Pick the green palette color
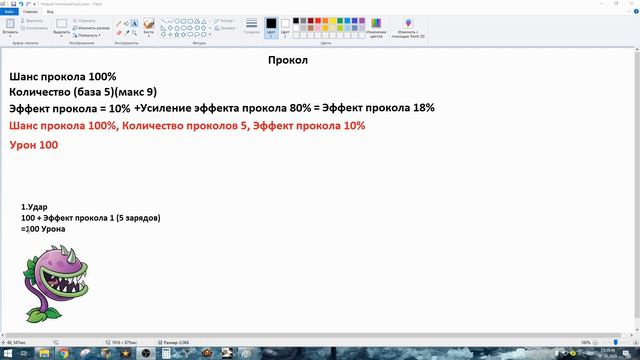Screen dimensions: 640x360 click(x=340, y=21)
